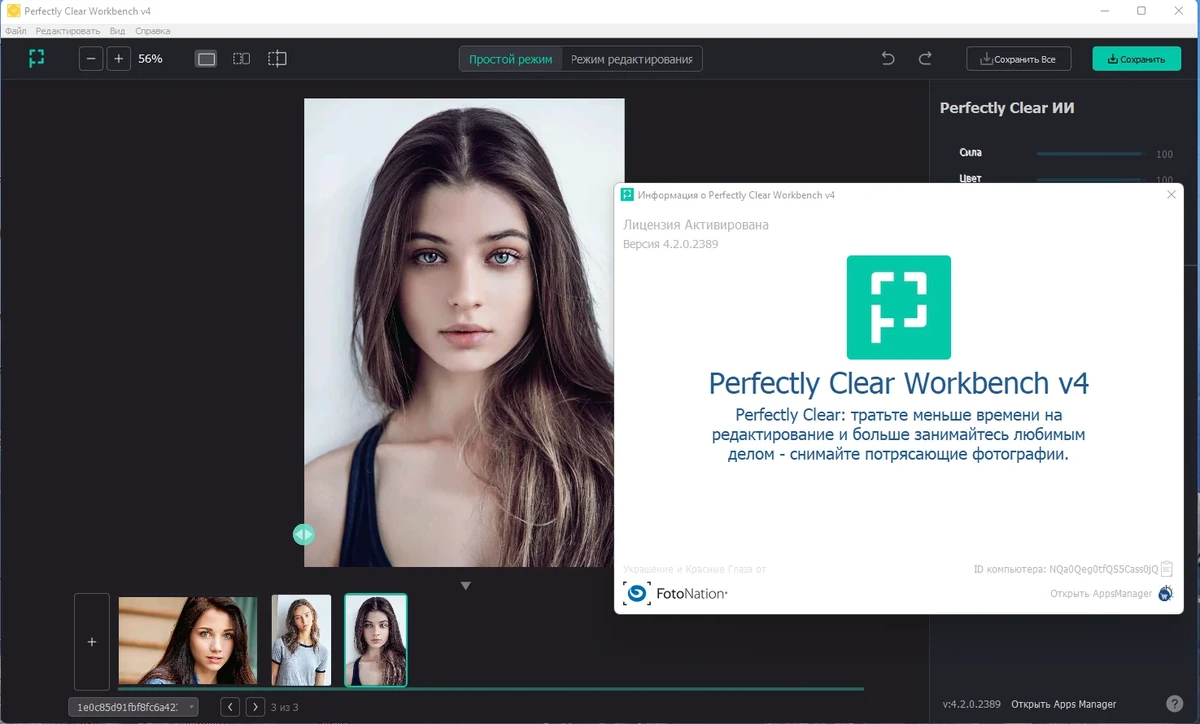Click the Perfectly Clear logo icon in toolbar
This screenshot has height=724, width=1200.
(x=37, y=59)
